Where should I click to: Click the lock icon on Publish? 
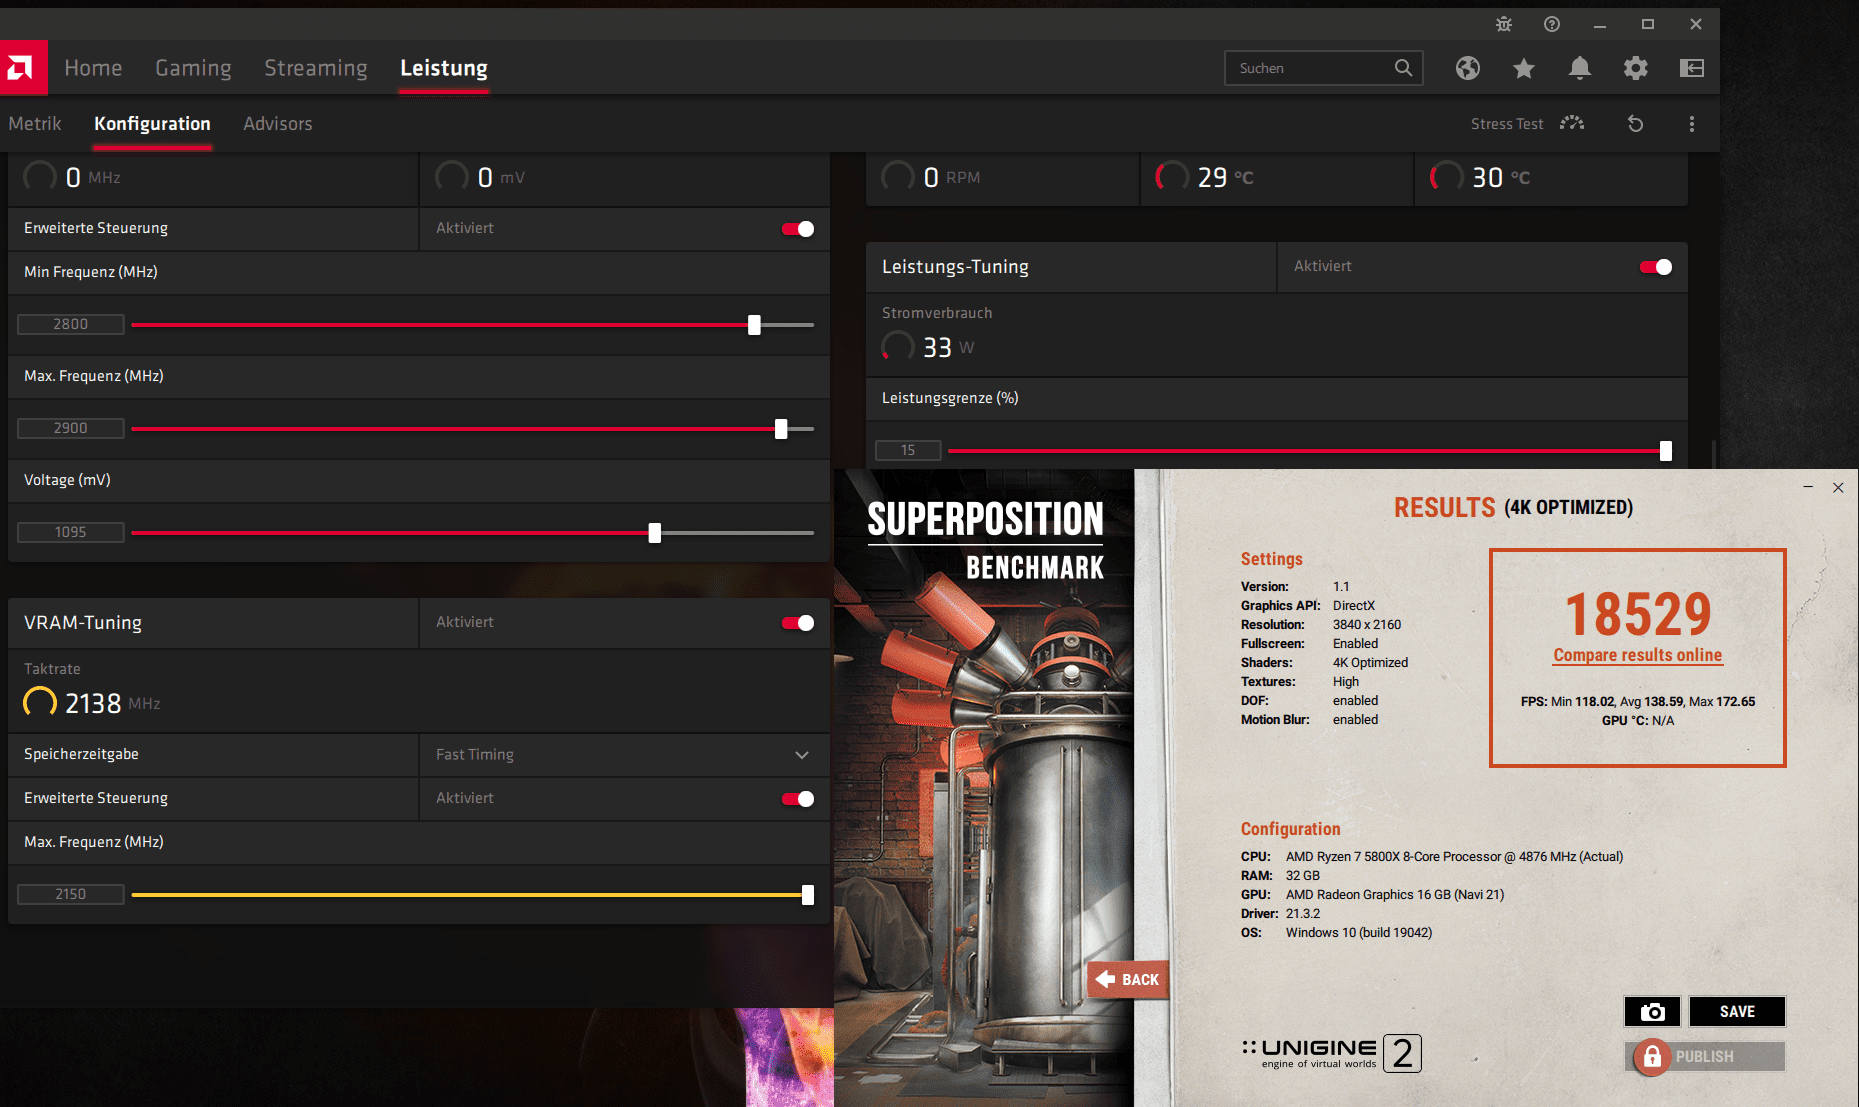click(1652, 1057)
